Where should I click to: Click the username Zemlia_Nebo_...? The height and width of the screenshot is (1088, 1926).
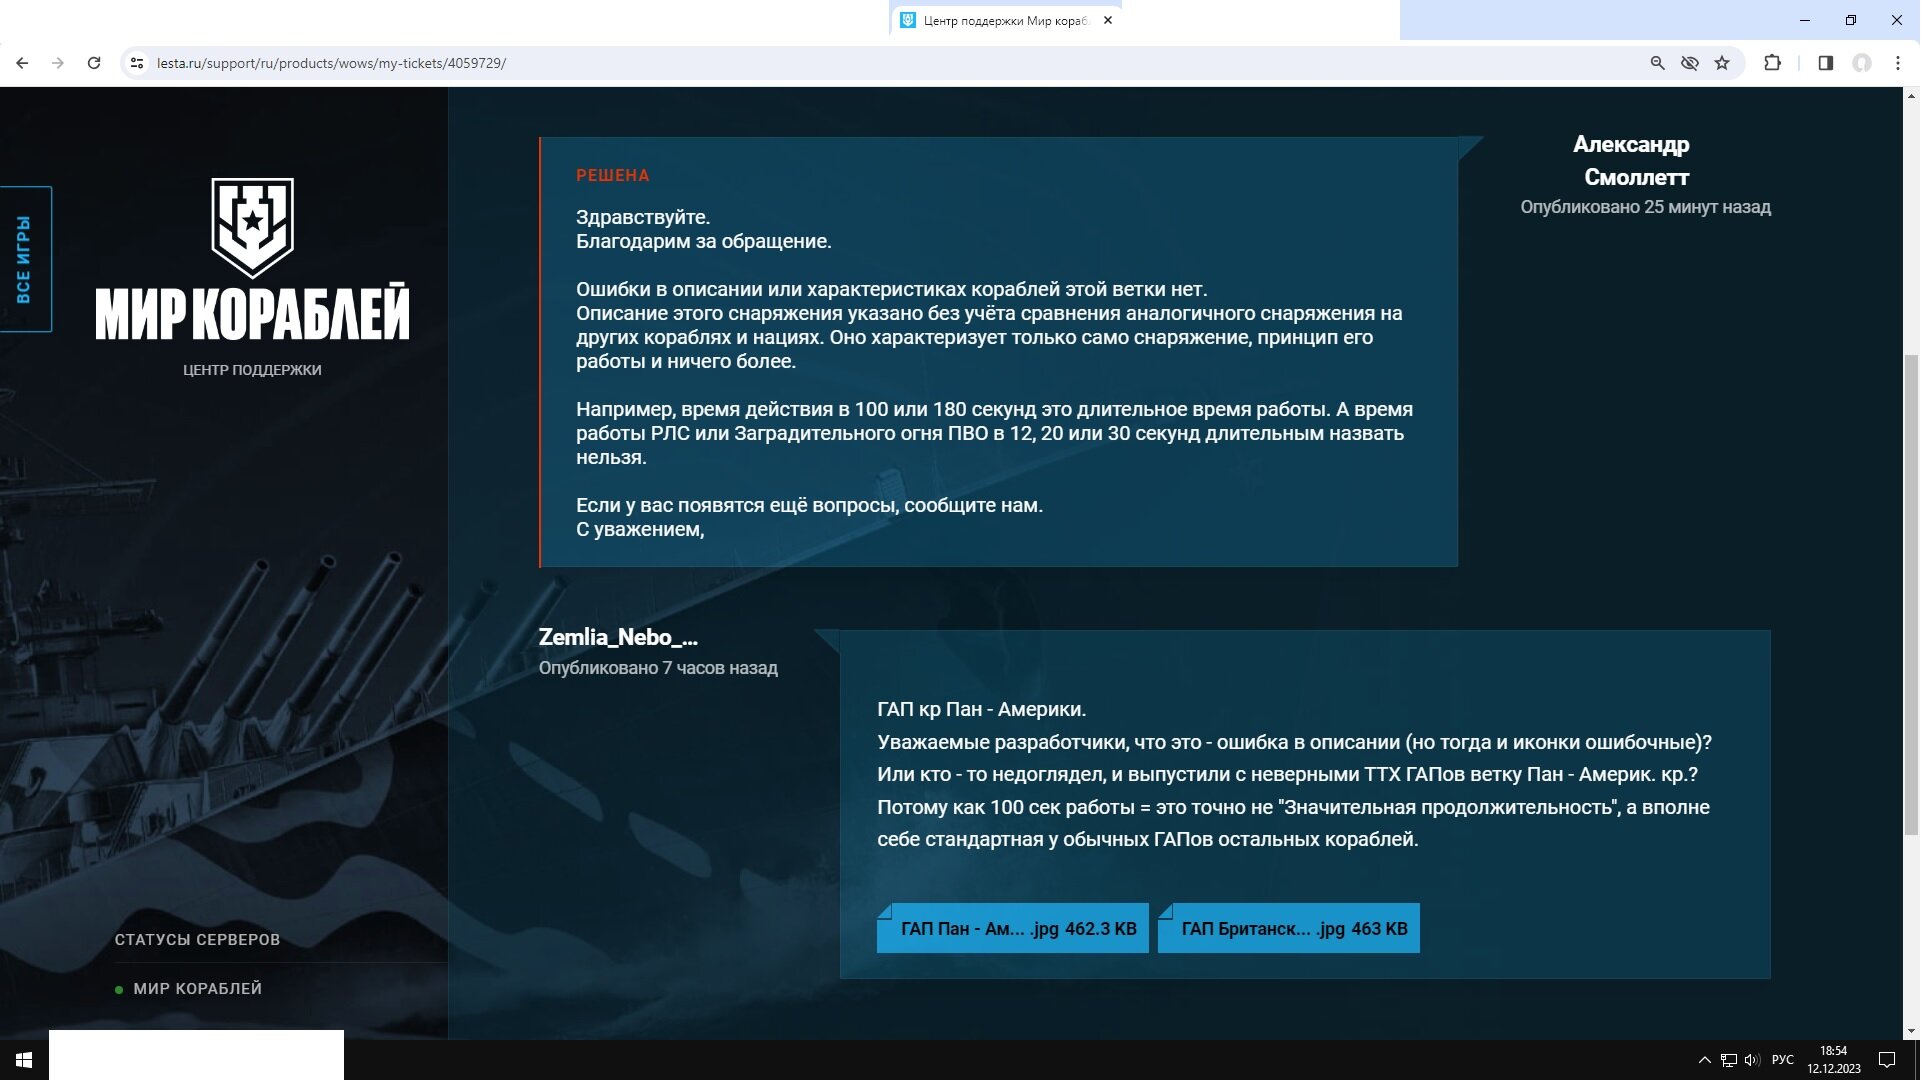click(x=618, y=637)
